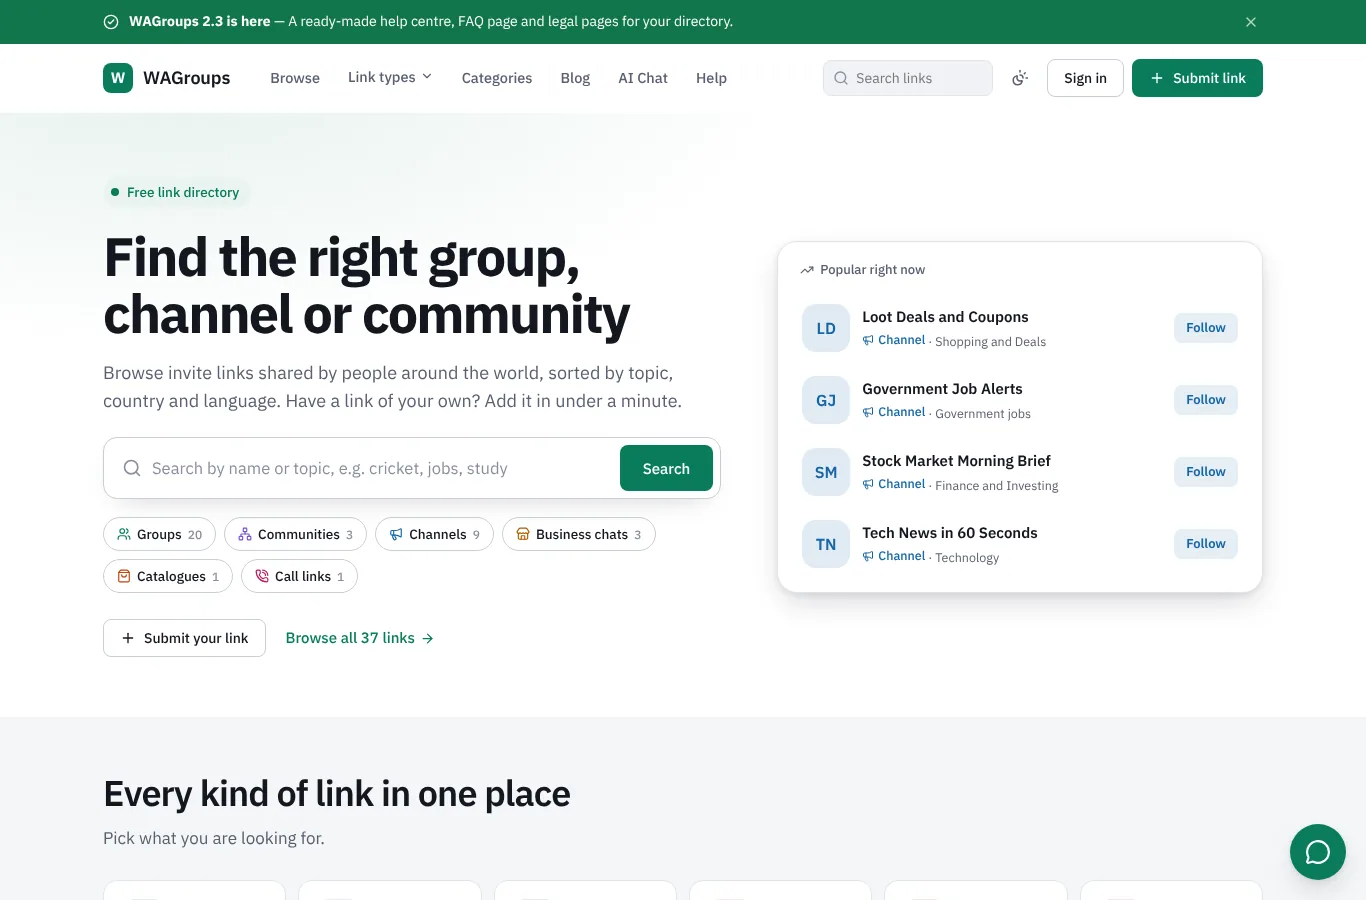Expand the Link types dropdown

point(390,77)
